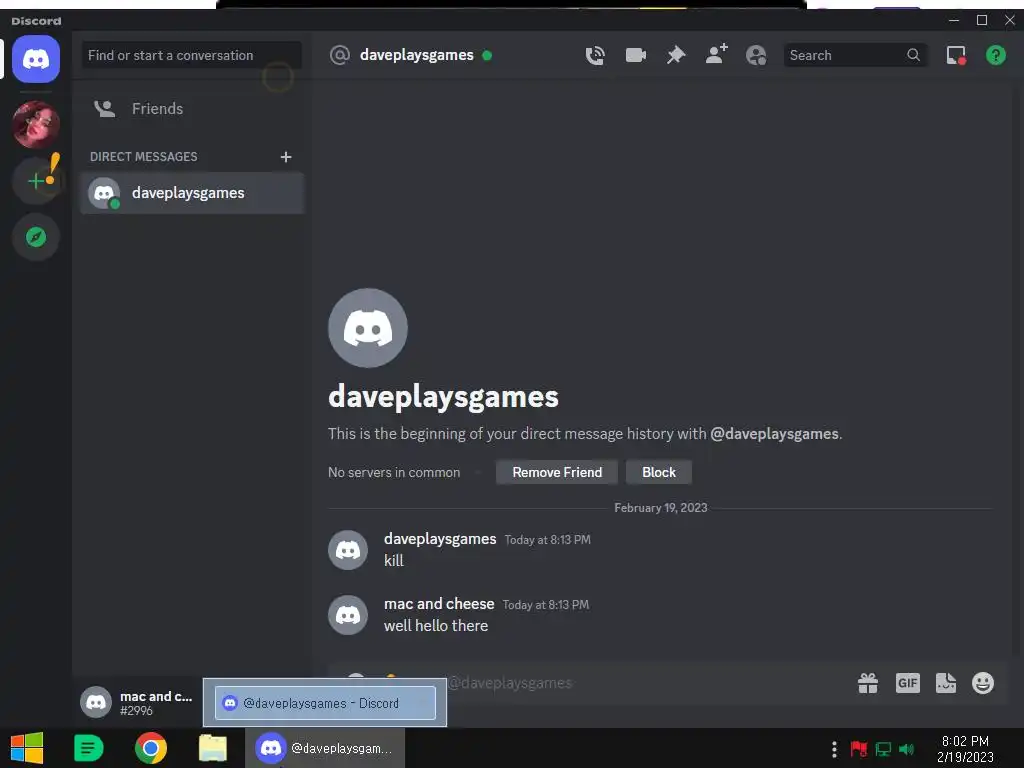Click daveplaysgames username on the kill message
The height and width of the screenshot is (768, 1024).
[440, 539]
